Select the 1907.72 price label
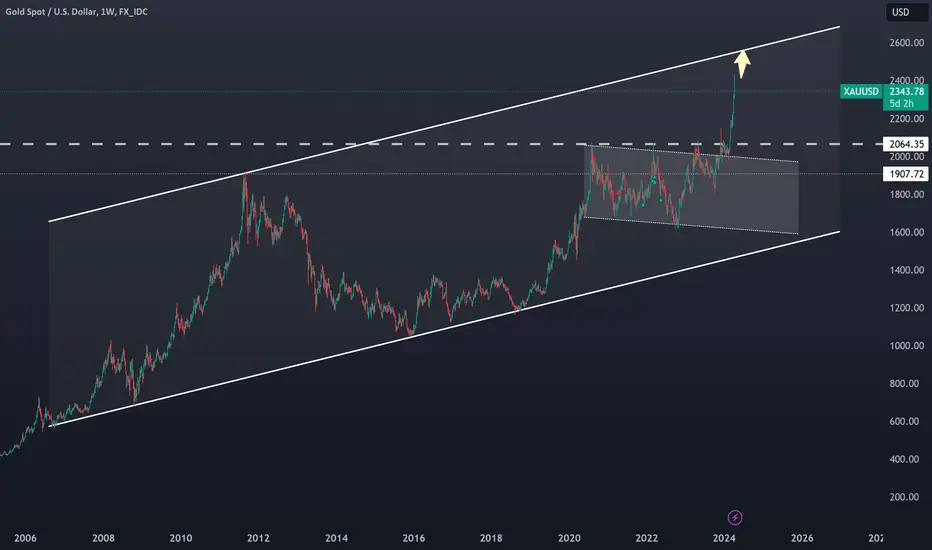 [906, 174]
